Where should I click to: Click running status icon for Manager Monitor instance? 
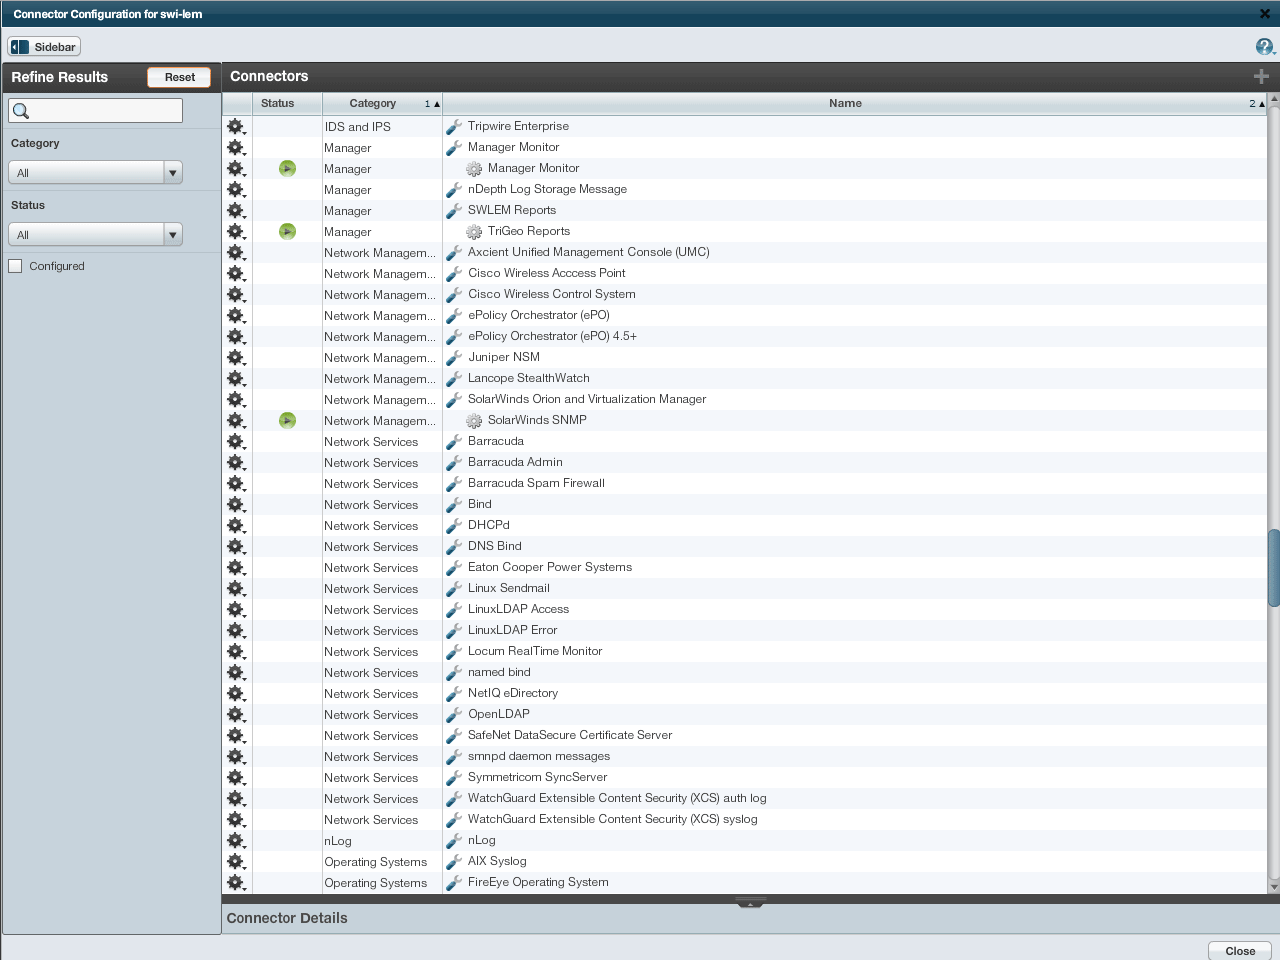(287, 169)
